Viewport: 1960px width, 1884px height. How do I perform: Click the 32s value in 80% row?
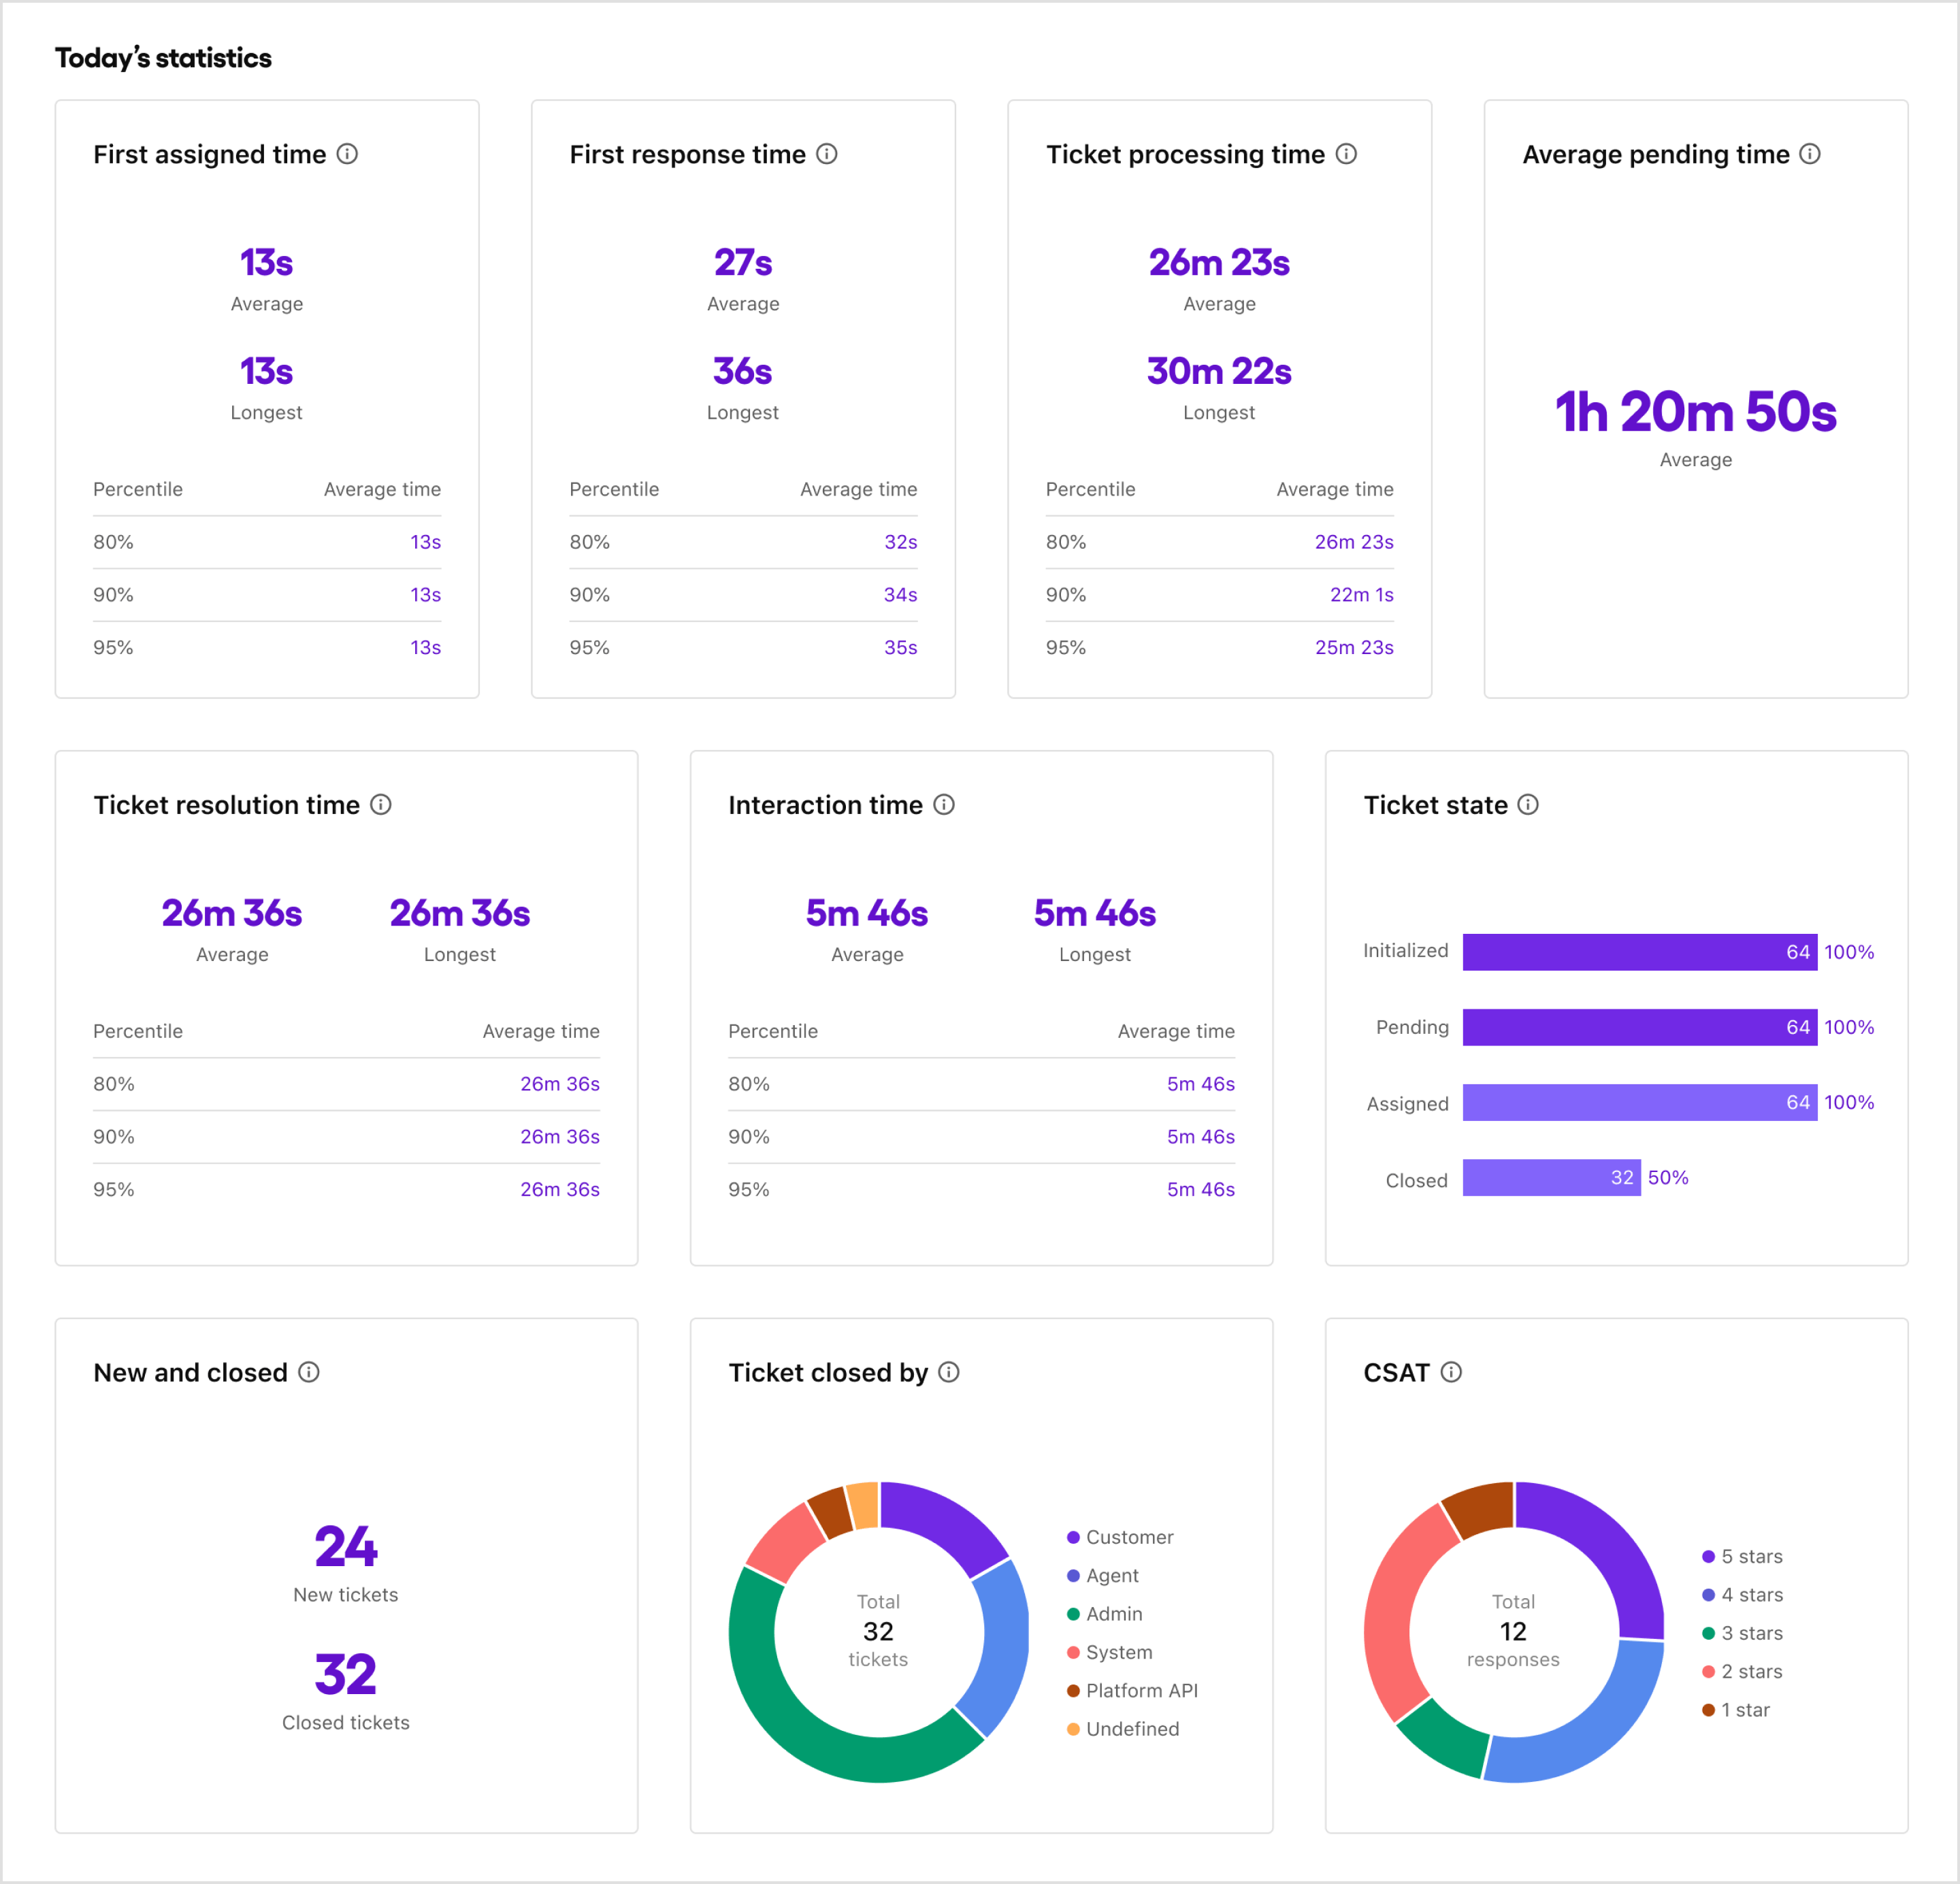pos(900,542)
